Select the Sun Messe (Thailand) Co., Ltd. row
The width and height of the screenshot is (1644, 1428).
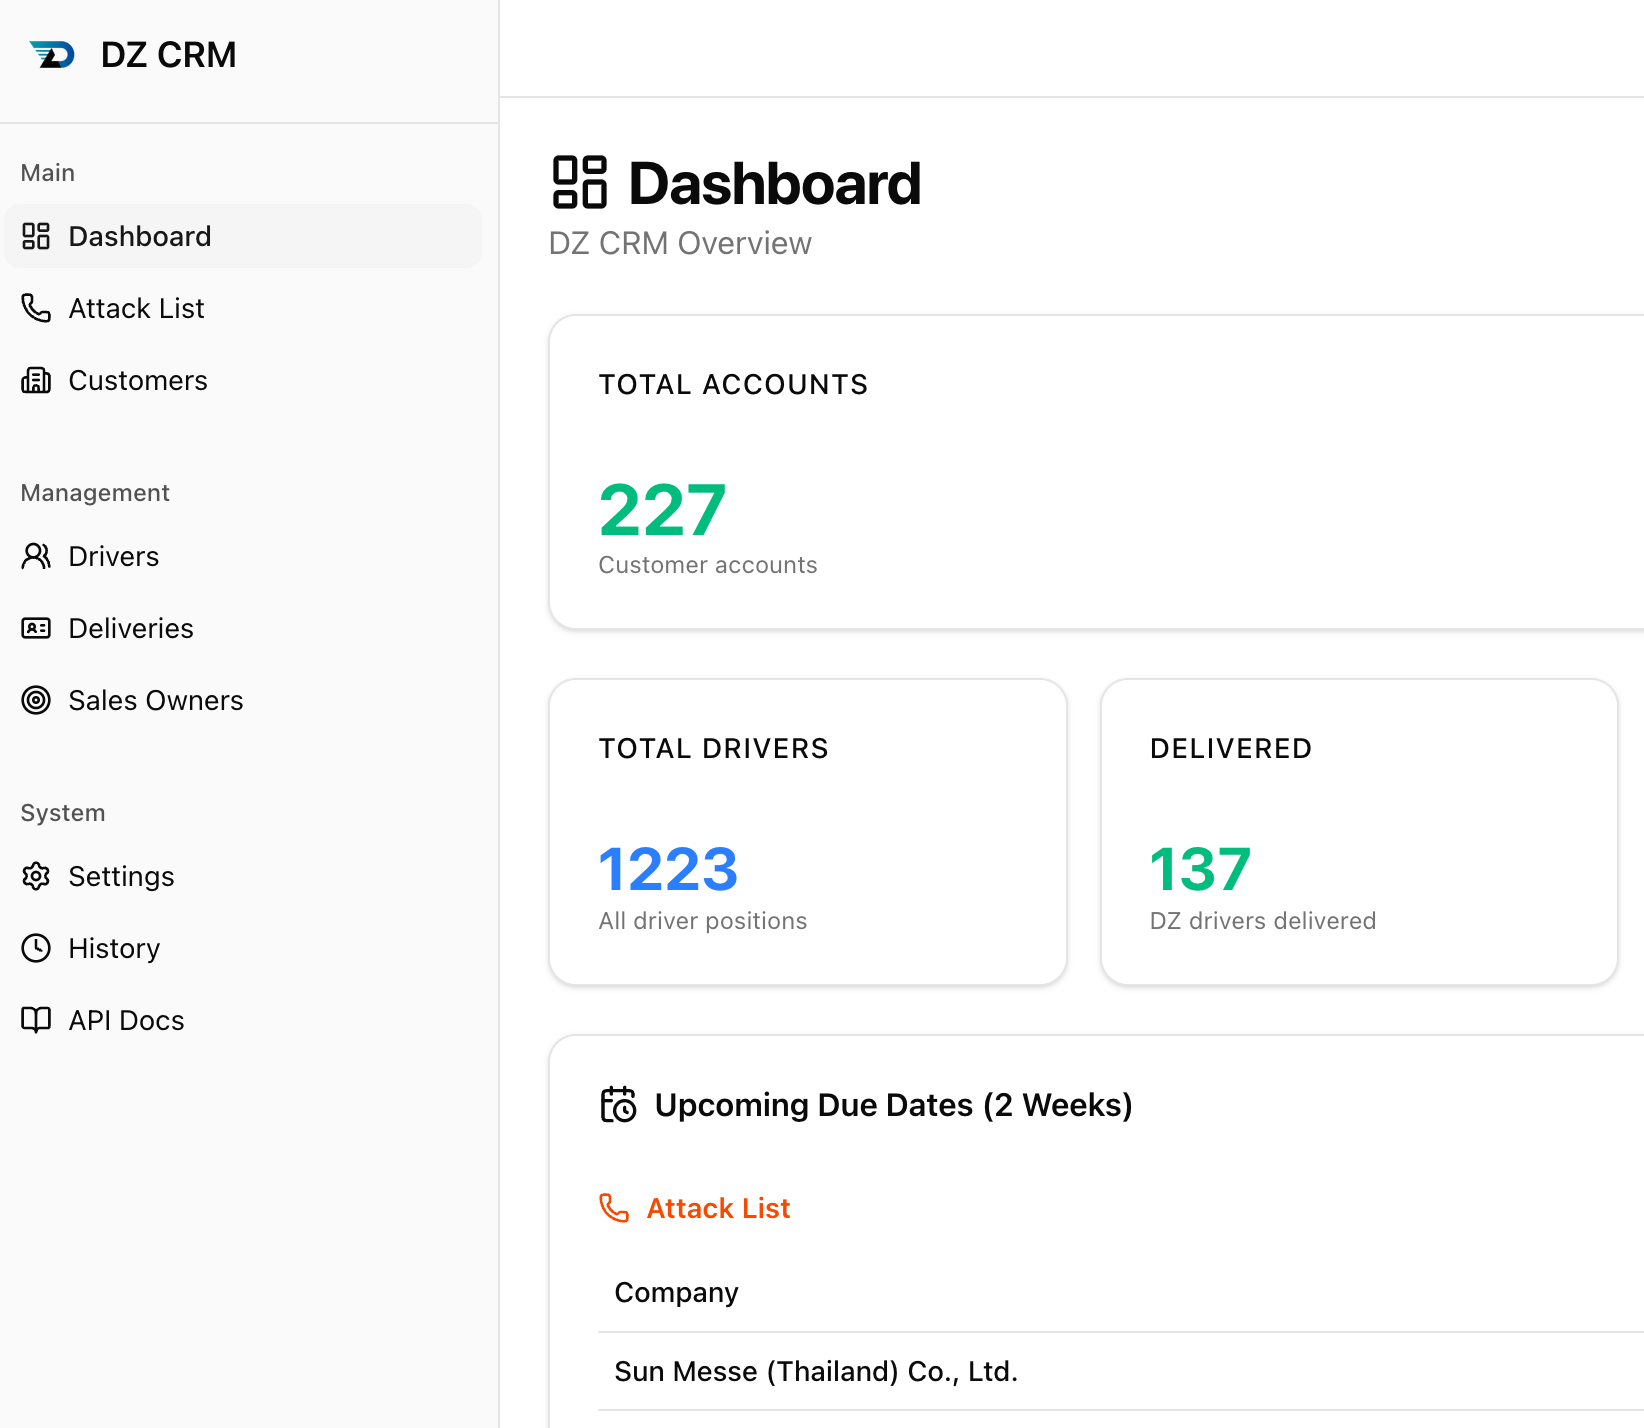[1121, 1371]
